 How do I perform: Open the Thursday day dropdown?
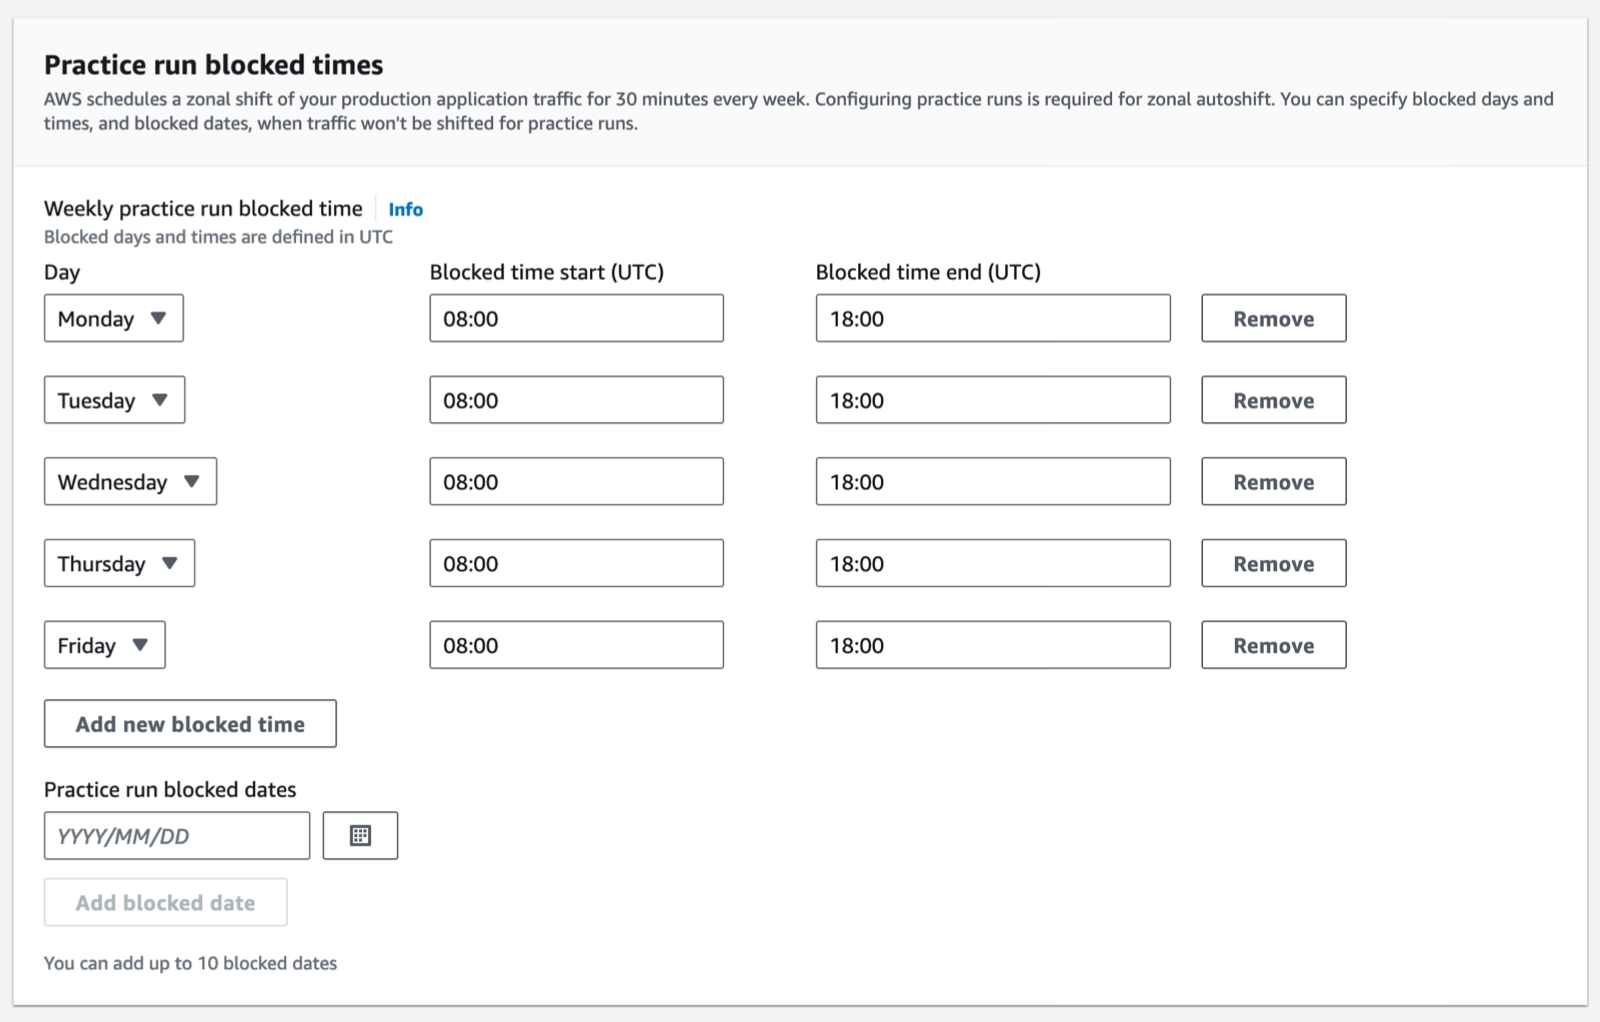[x=119, y=563]
